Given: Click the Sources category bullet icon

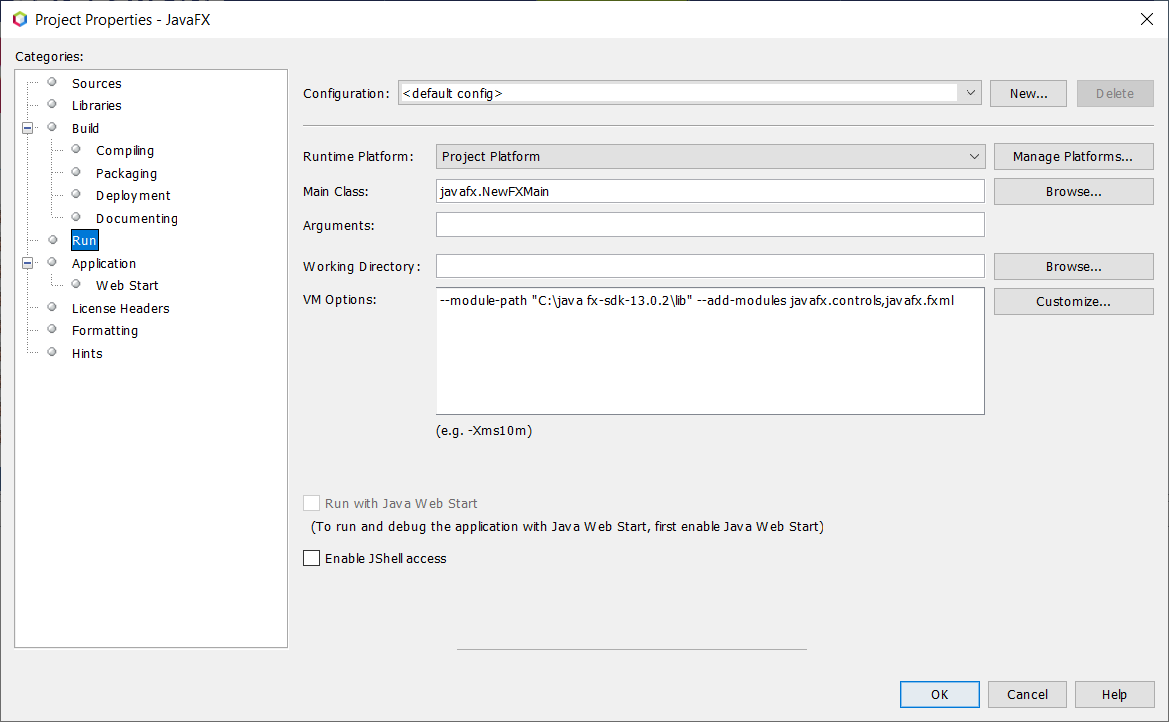Looking at the screenshot, I should (x=52, y=82).
